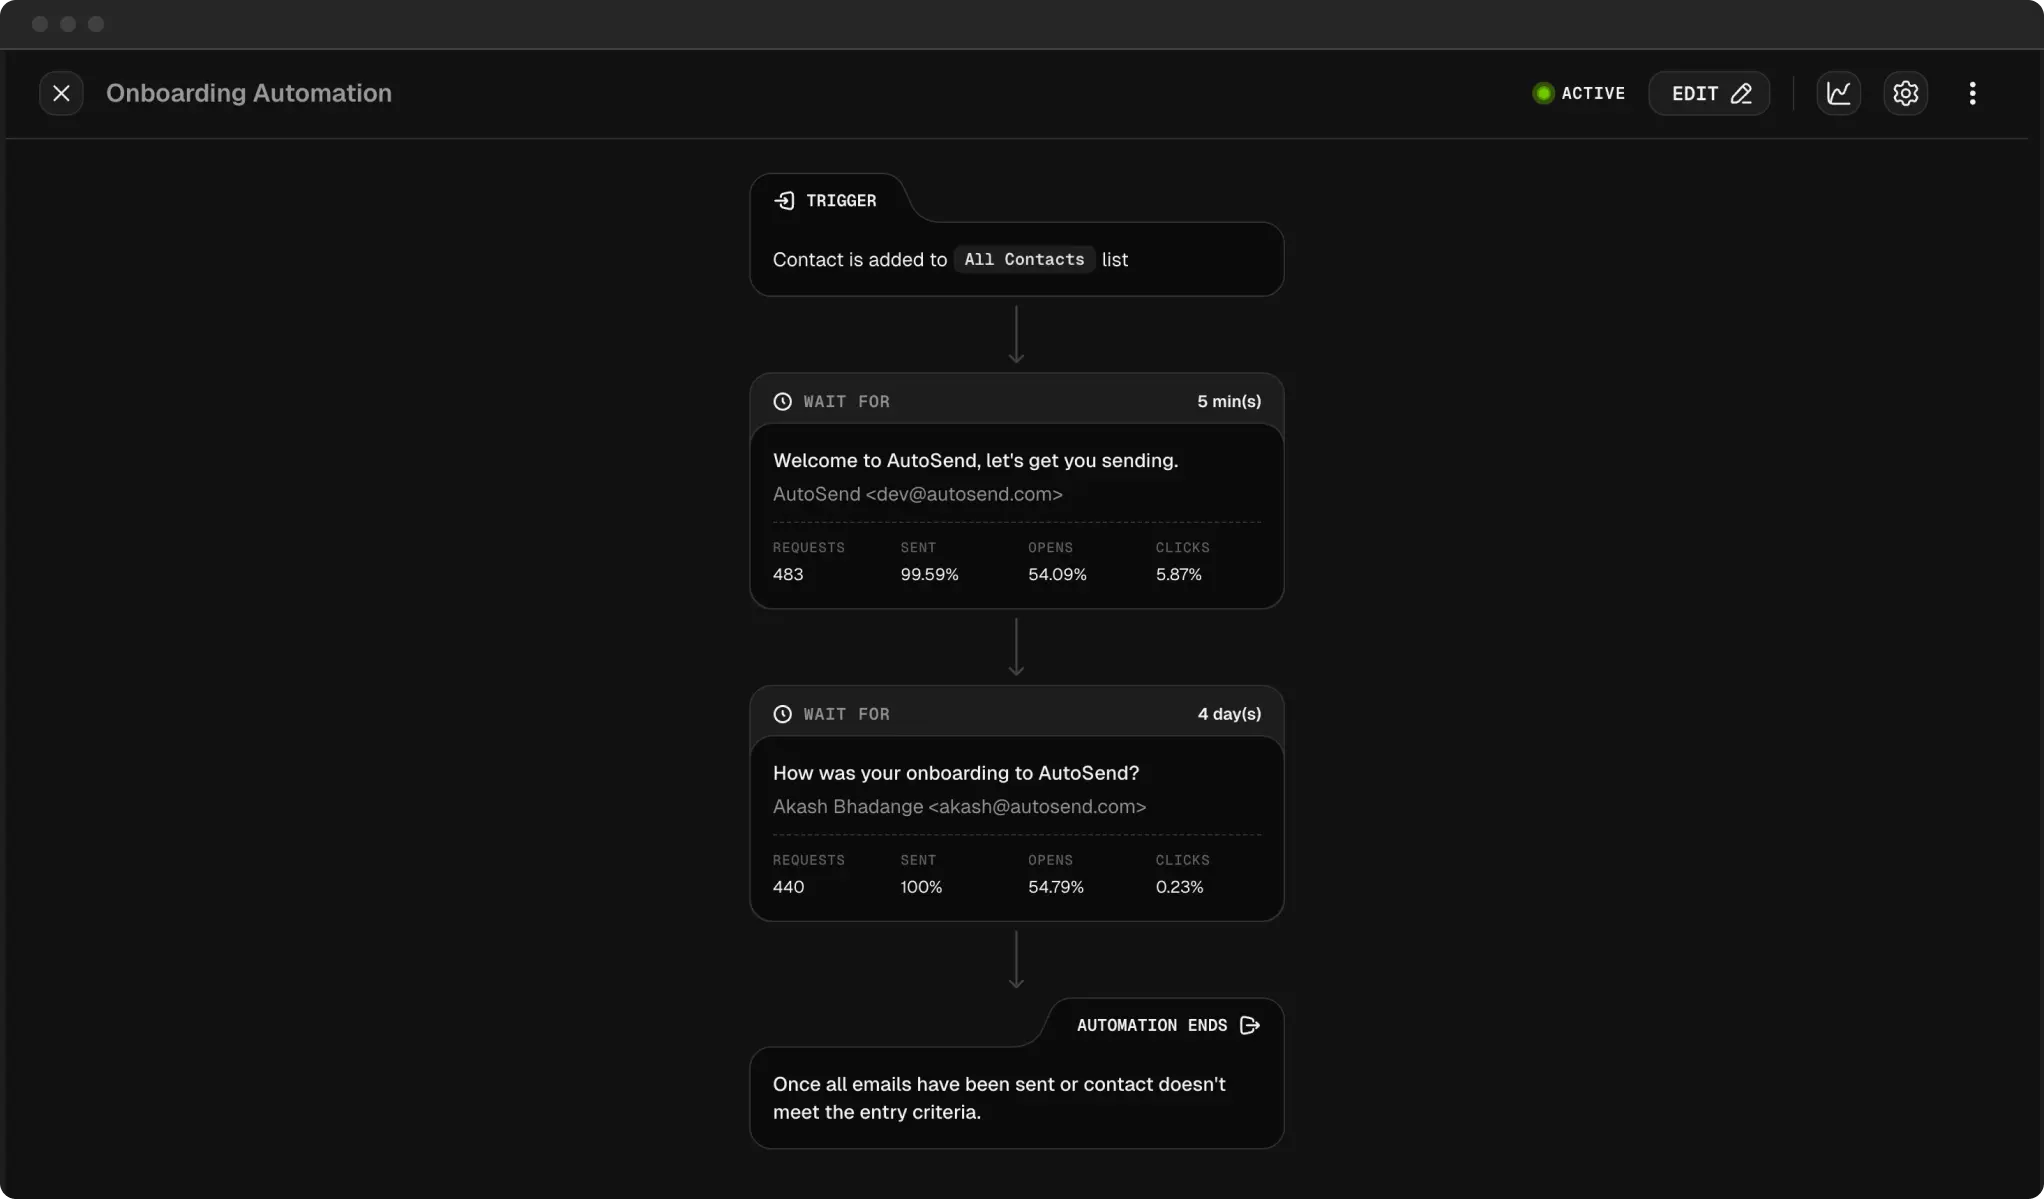The height and width of the screenshot is (1199, 2044).
Task: Open the automation settings gear
Action: [1905, 93]
